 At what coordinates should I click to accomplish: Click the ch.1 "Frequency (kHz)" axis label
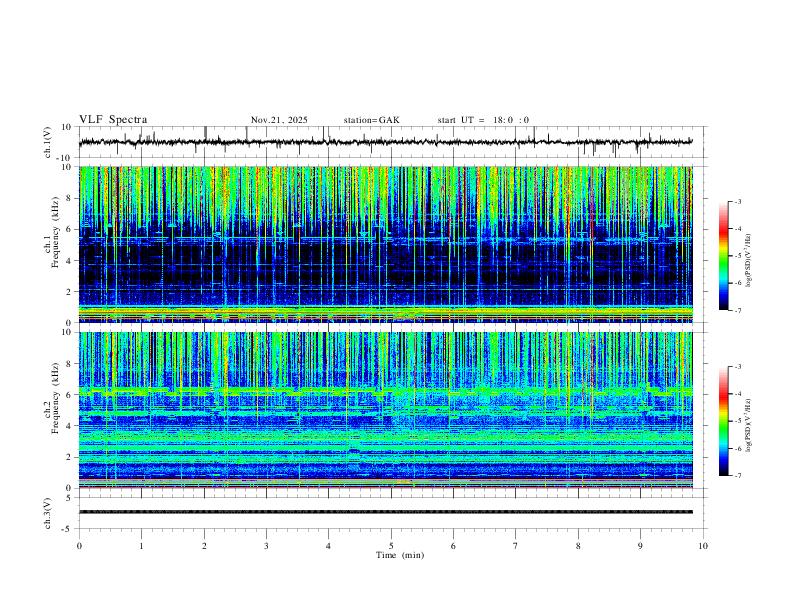(x=56, y=232)
